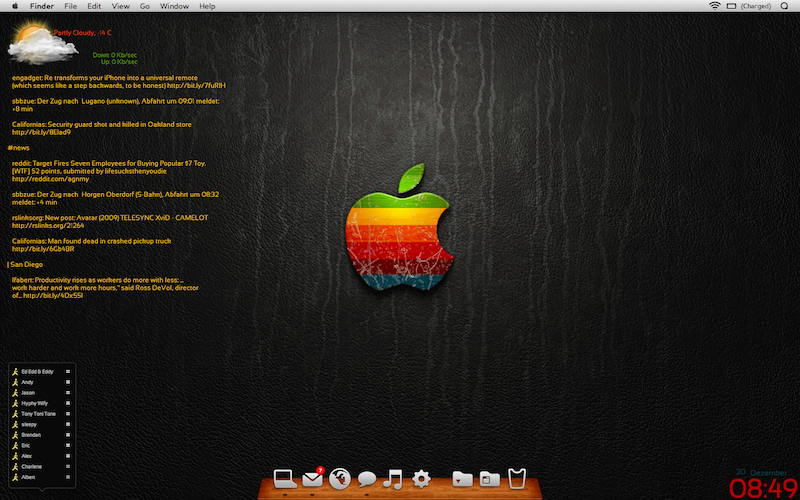Viewport: 800px width, 500px height.
Task: Open the Trash icon in the dock
Action: tap(517, 479)
